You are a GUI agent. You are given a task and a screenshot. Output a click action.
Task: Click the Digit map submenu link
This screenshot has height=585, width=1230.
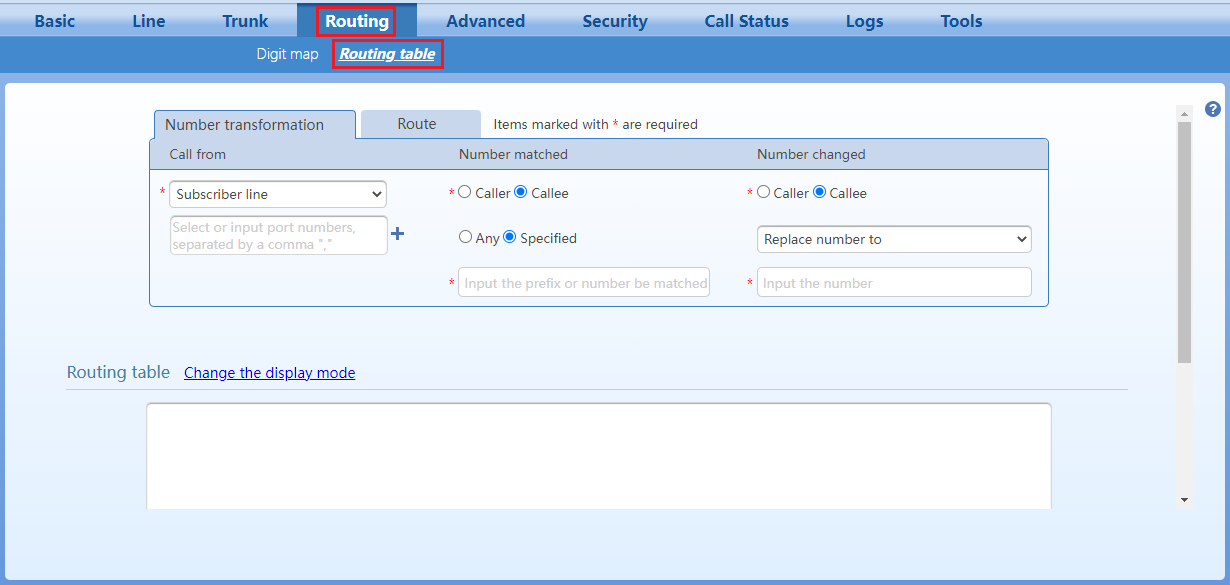point(287,54)
